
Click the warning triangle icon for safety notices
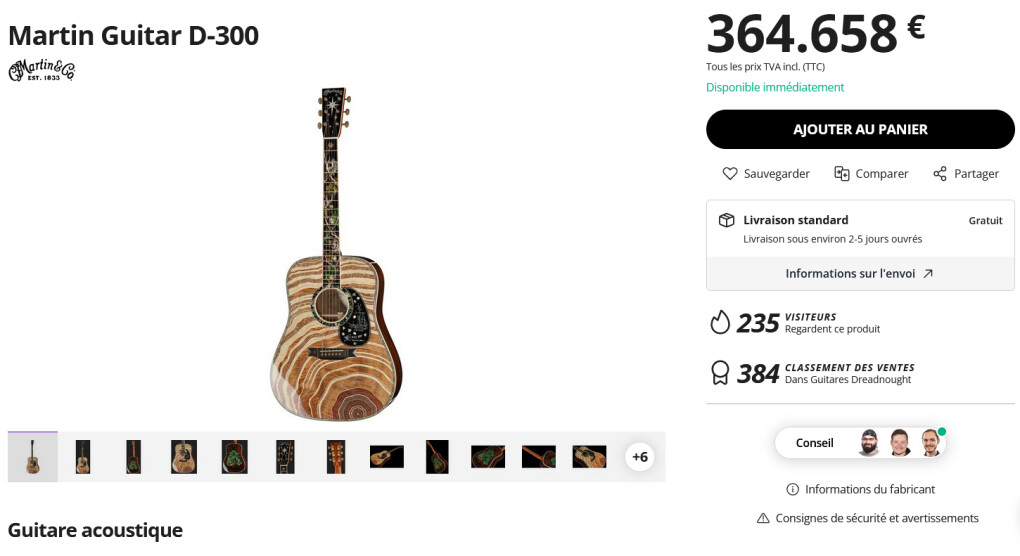pos(763,518)
